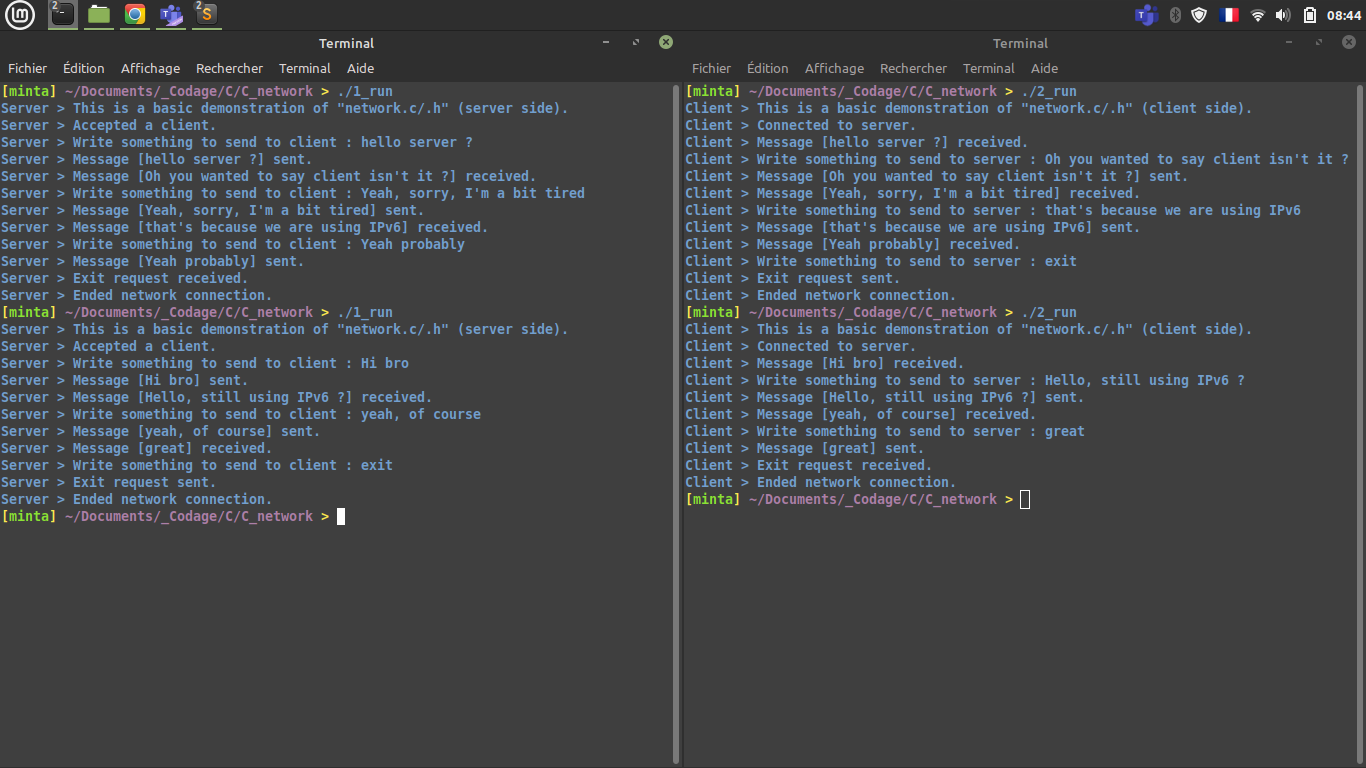The width and height of the screenshot is (1366, 768).
Task: Click the first './1_run' command line
Action: coord(197,91)
